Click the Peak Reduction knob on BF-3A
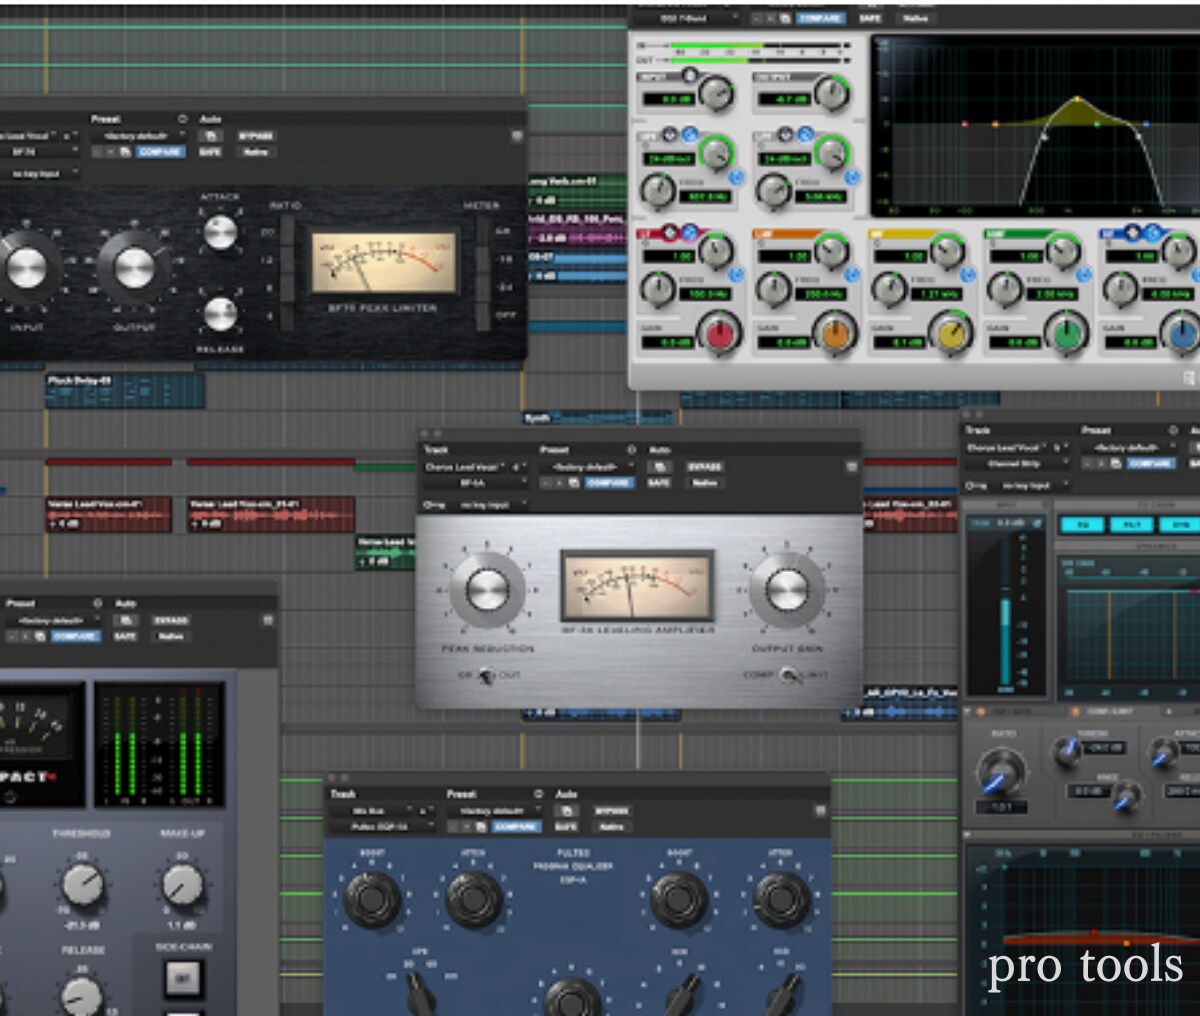This screenshot has width=1200, height=1016. tap(487, 590)
